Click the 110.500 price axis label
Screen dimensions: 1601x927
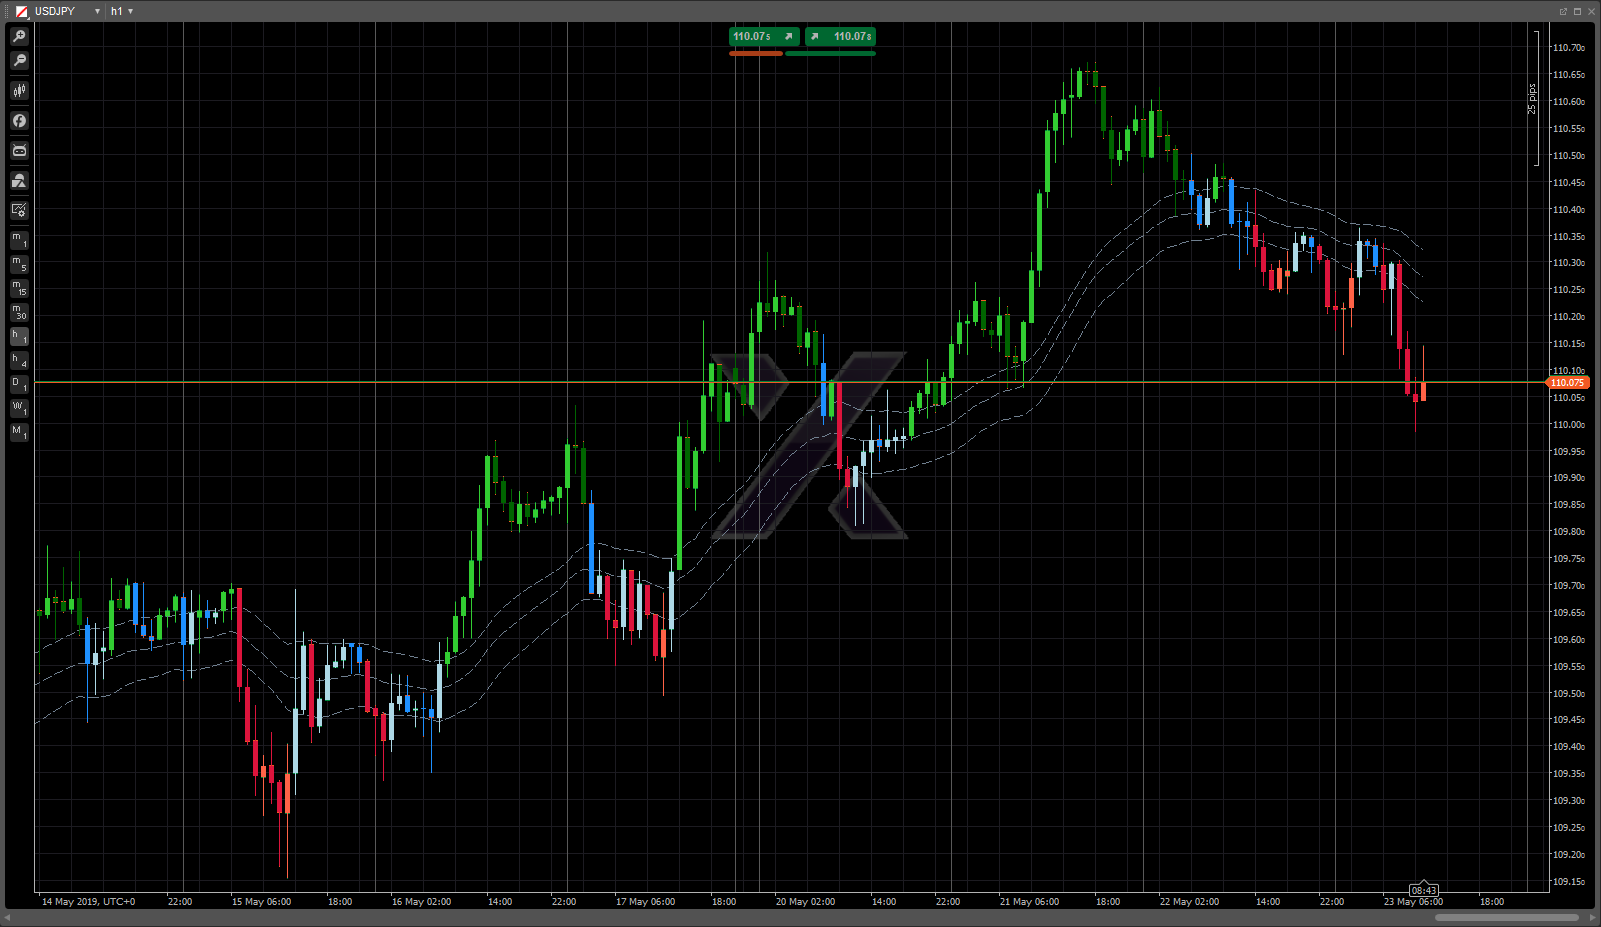click(x=1568, y=156)
